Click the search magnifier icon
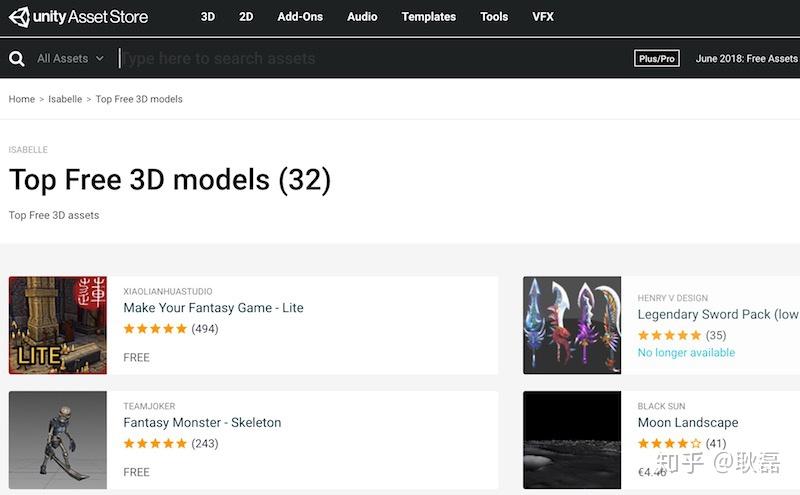800x495 pixels. (17, 59)
